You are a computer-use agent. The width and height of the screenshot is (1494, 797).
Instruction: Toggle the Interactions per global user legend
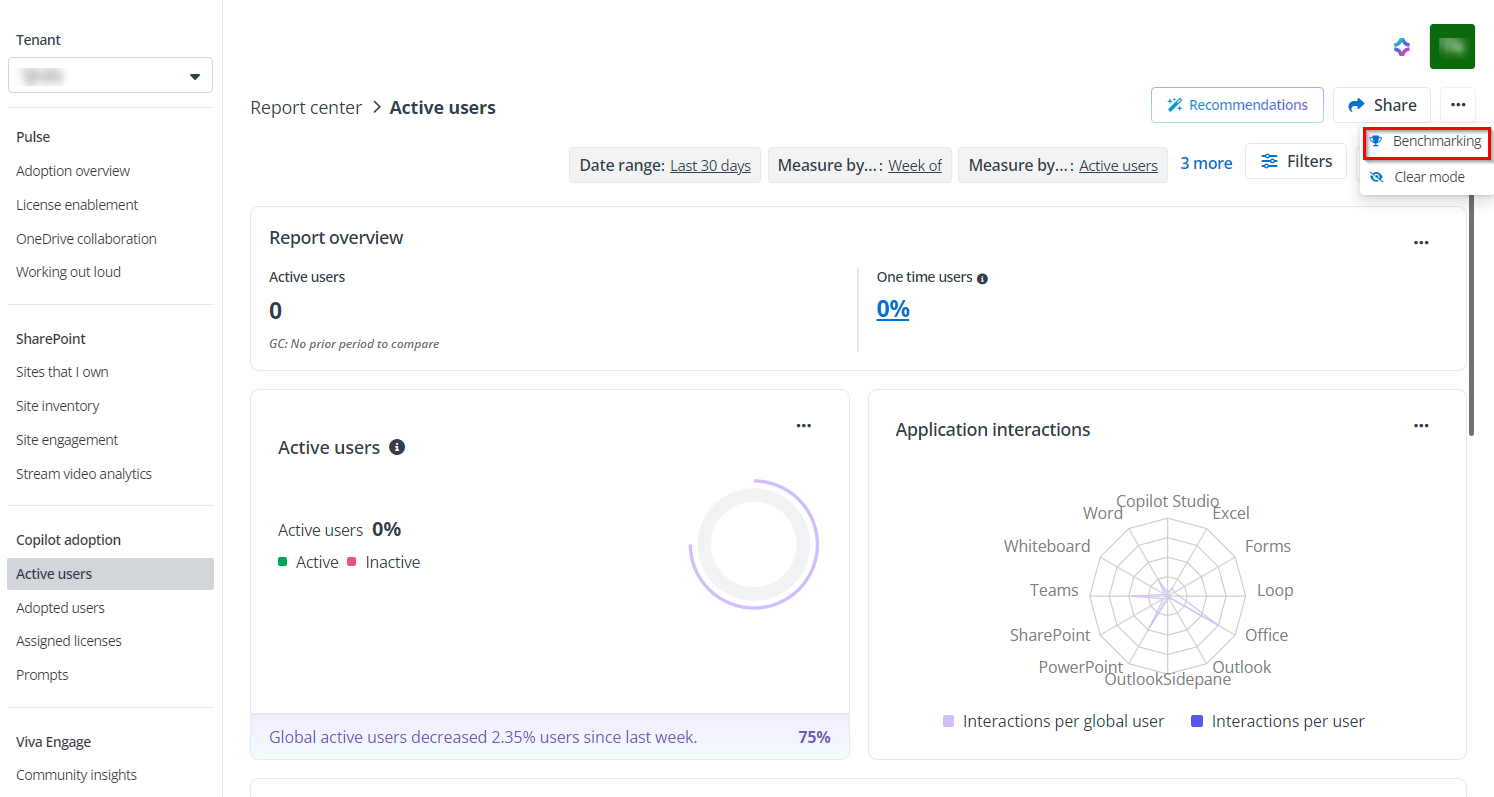pos(1052,720)
